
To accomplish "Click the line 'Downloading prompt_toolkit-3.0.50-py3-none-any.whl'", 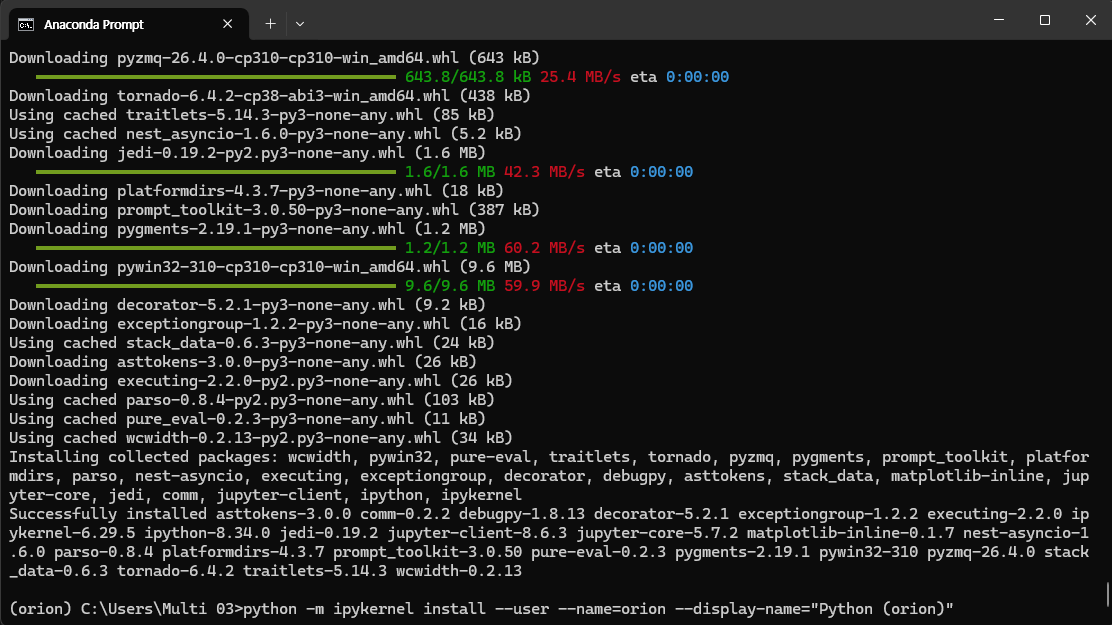I will [x=274, y=210].
